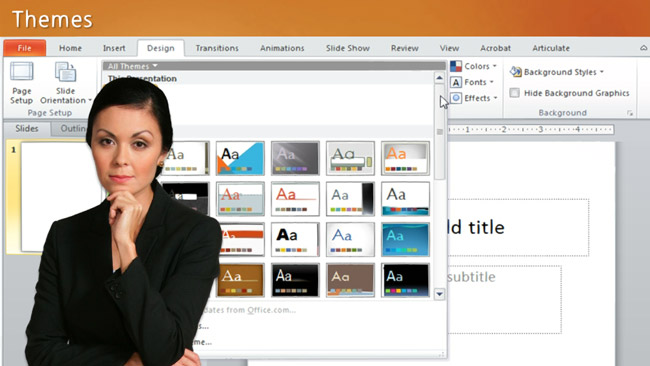Select the black theme with white Aa glow
This screenshot has height=366, width=650.
pyautogui.click(x=295, y=280)
